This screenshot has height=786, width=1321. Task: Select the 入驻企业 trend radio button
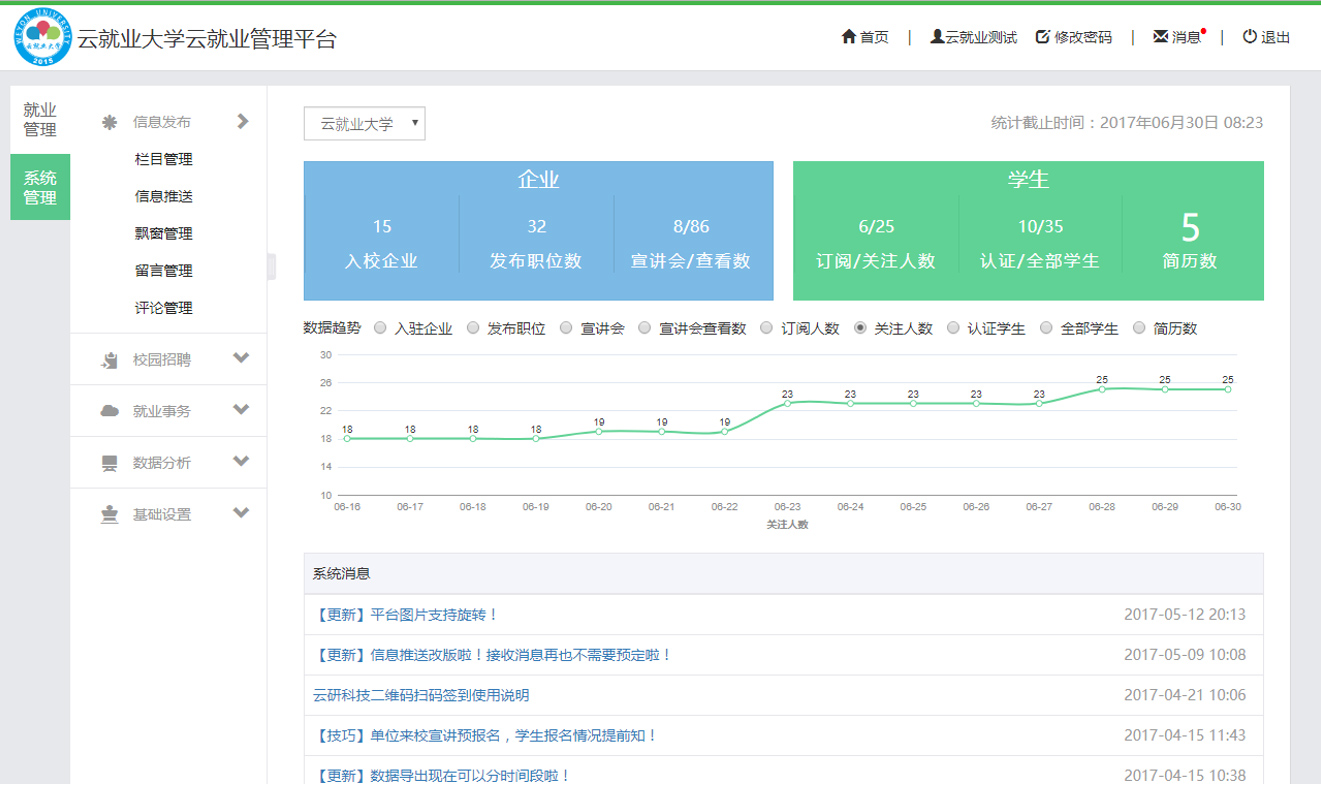coord(380,328)
